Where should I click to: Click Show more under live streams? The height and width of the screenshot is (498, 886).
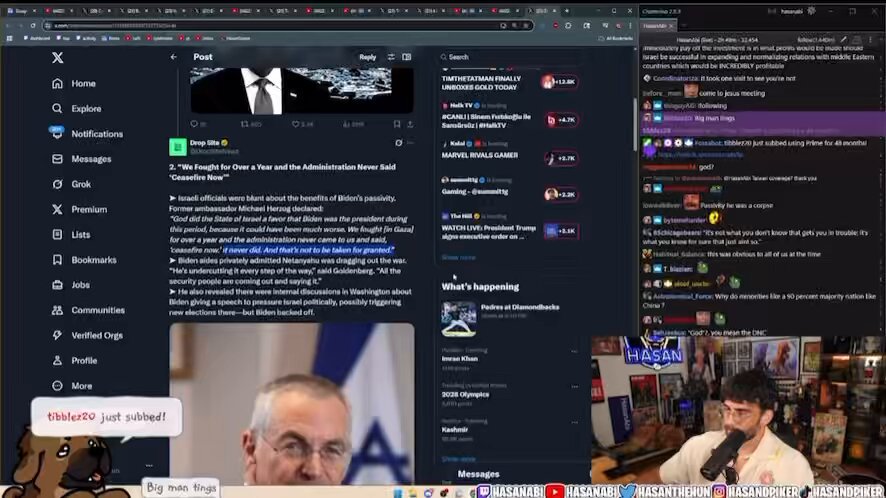point(458,257)
